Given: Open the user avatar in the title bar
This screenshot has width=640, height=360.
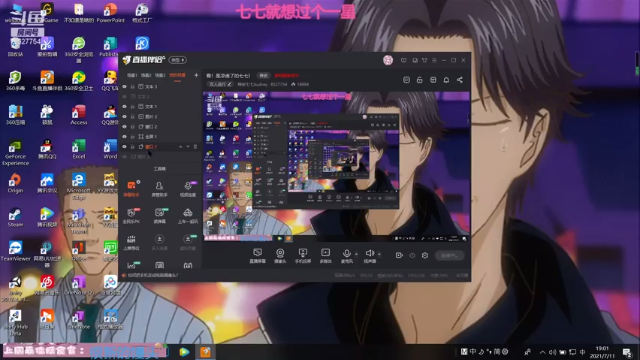Looking at the screenshot, I should [x=388, y=60].
